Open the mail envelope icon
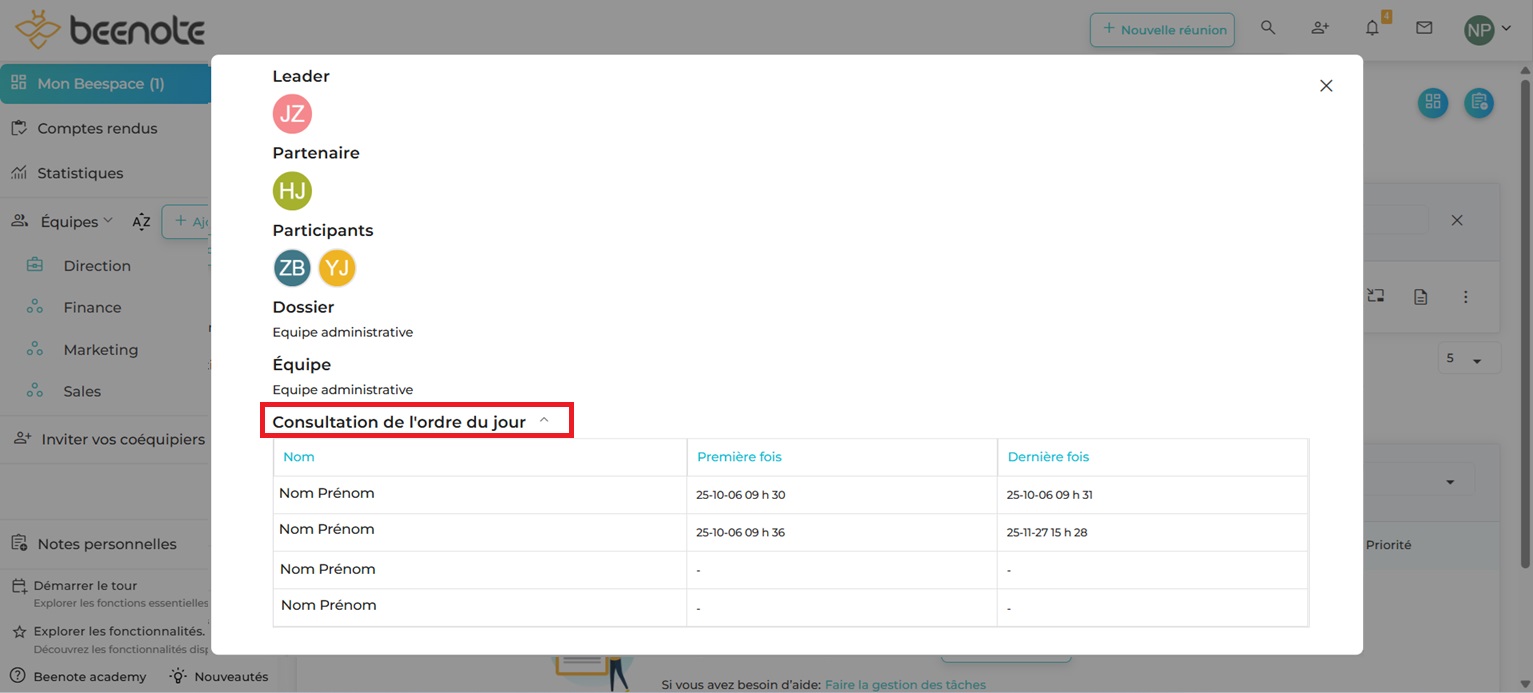1533x693 pixels. point(1424,28)
